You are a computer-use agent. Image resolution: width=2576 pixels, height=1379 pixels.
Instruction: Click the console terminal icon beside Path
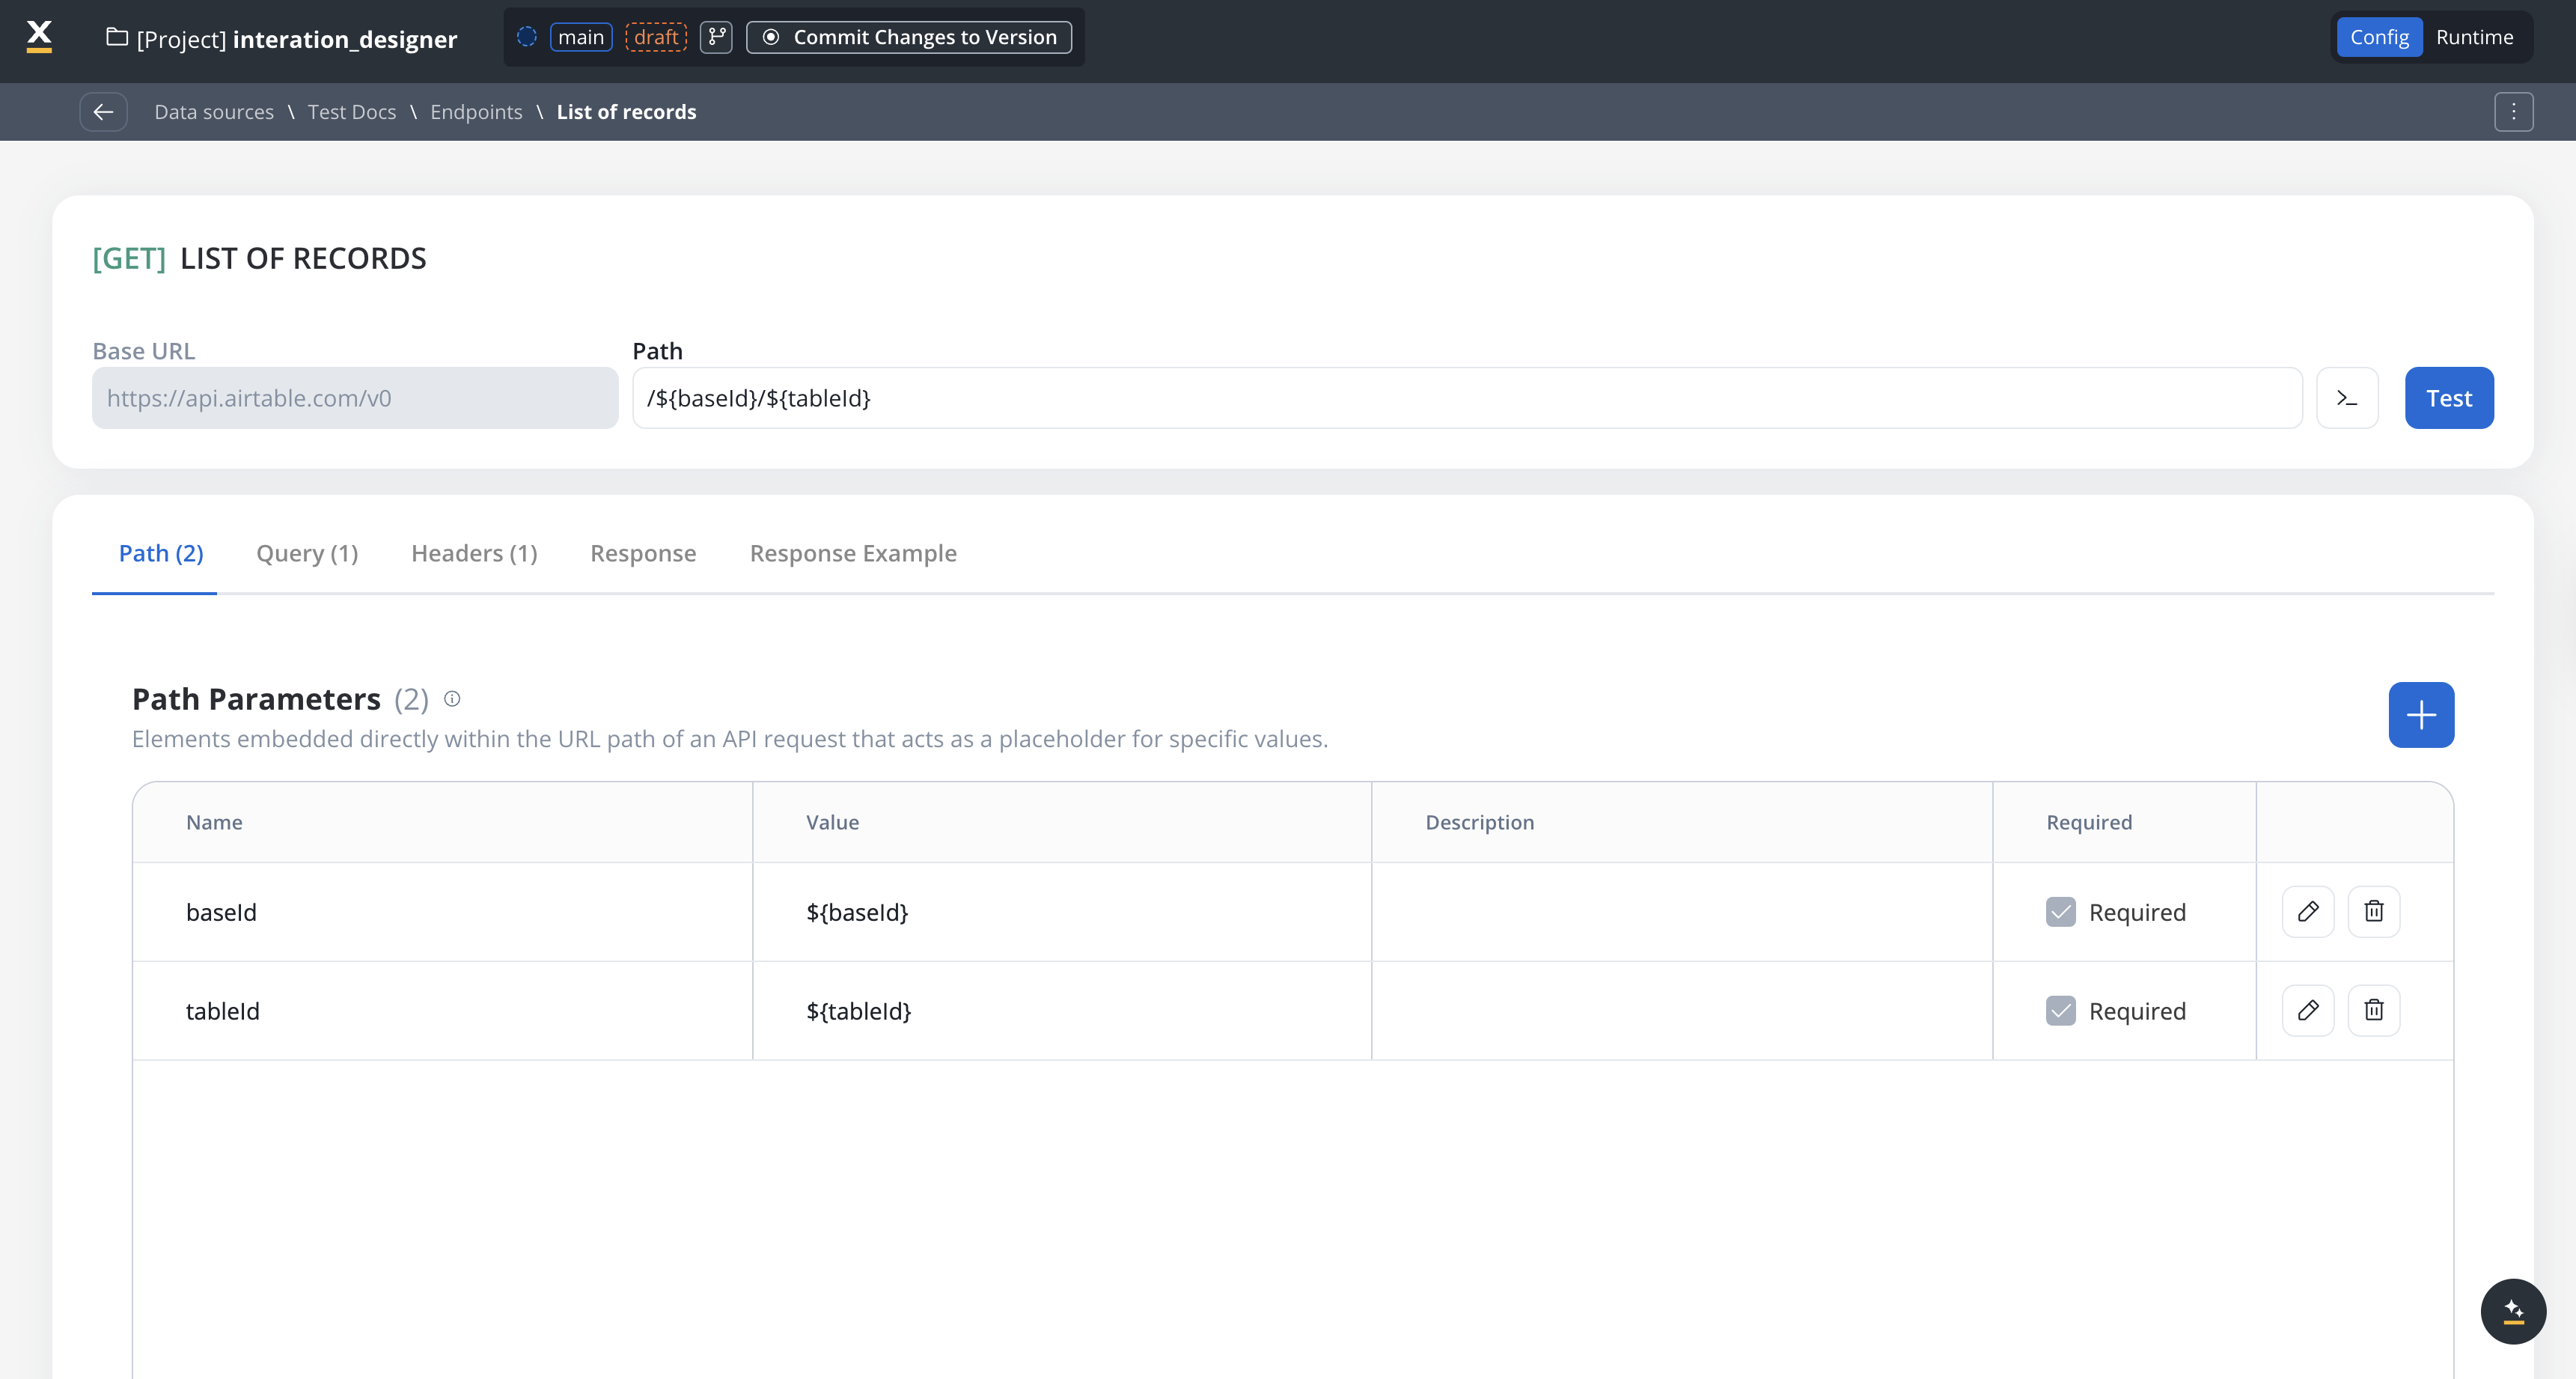click(x=2346, y=398)
